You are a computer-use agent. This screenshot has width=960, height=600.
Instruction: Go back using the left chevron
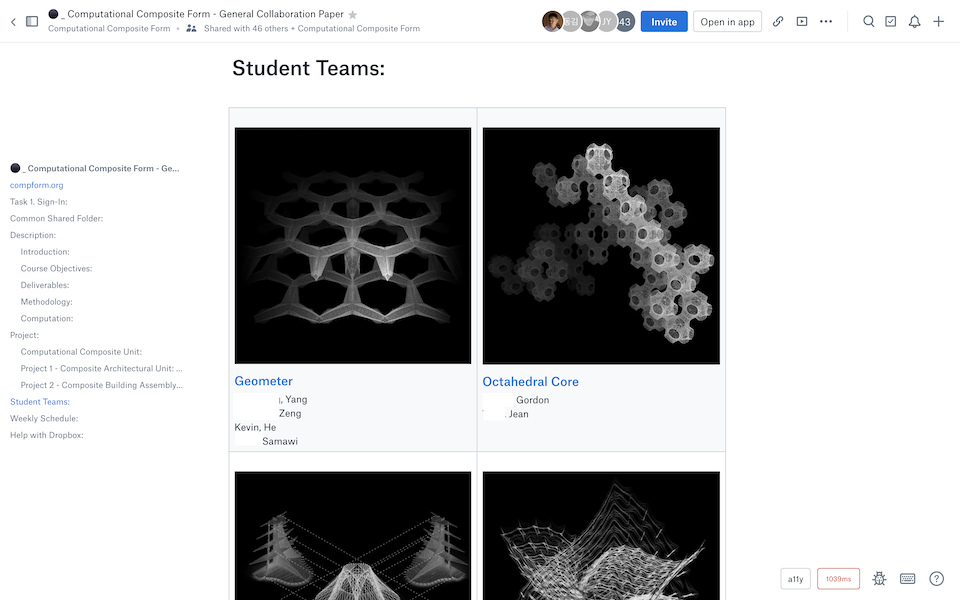point(13,21)
